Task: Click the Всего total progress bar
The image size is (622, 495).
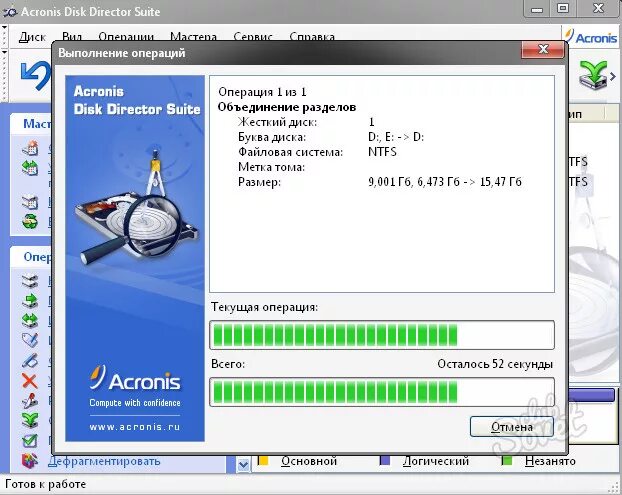Action: pyautogui.click(x=382, y=392)
